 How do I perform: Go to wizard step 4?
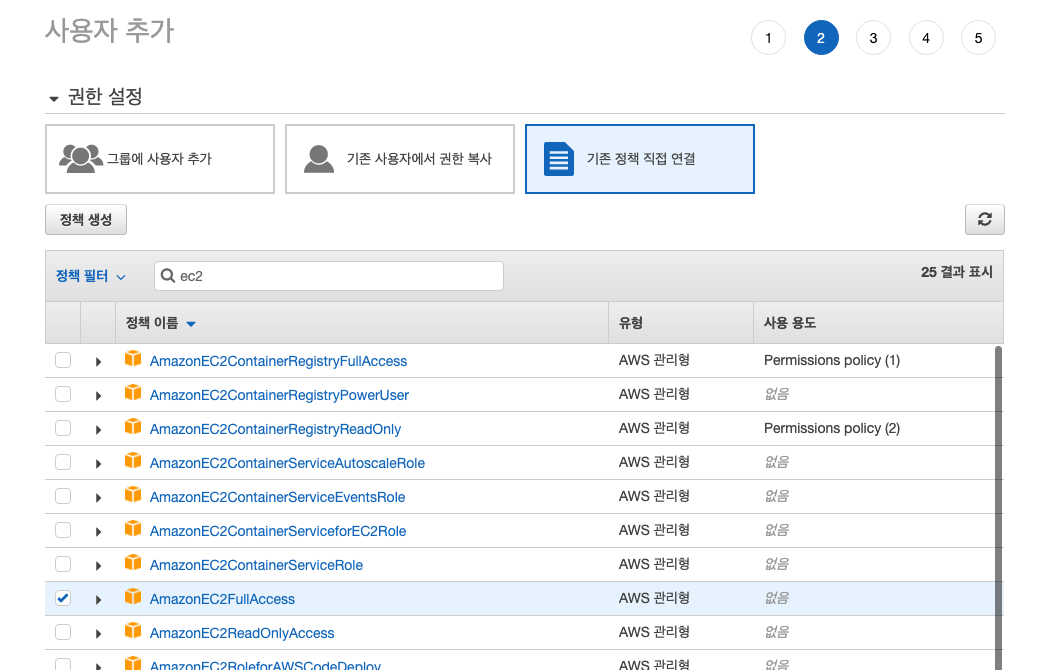pyautogui.click(x=926, y=38)
